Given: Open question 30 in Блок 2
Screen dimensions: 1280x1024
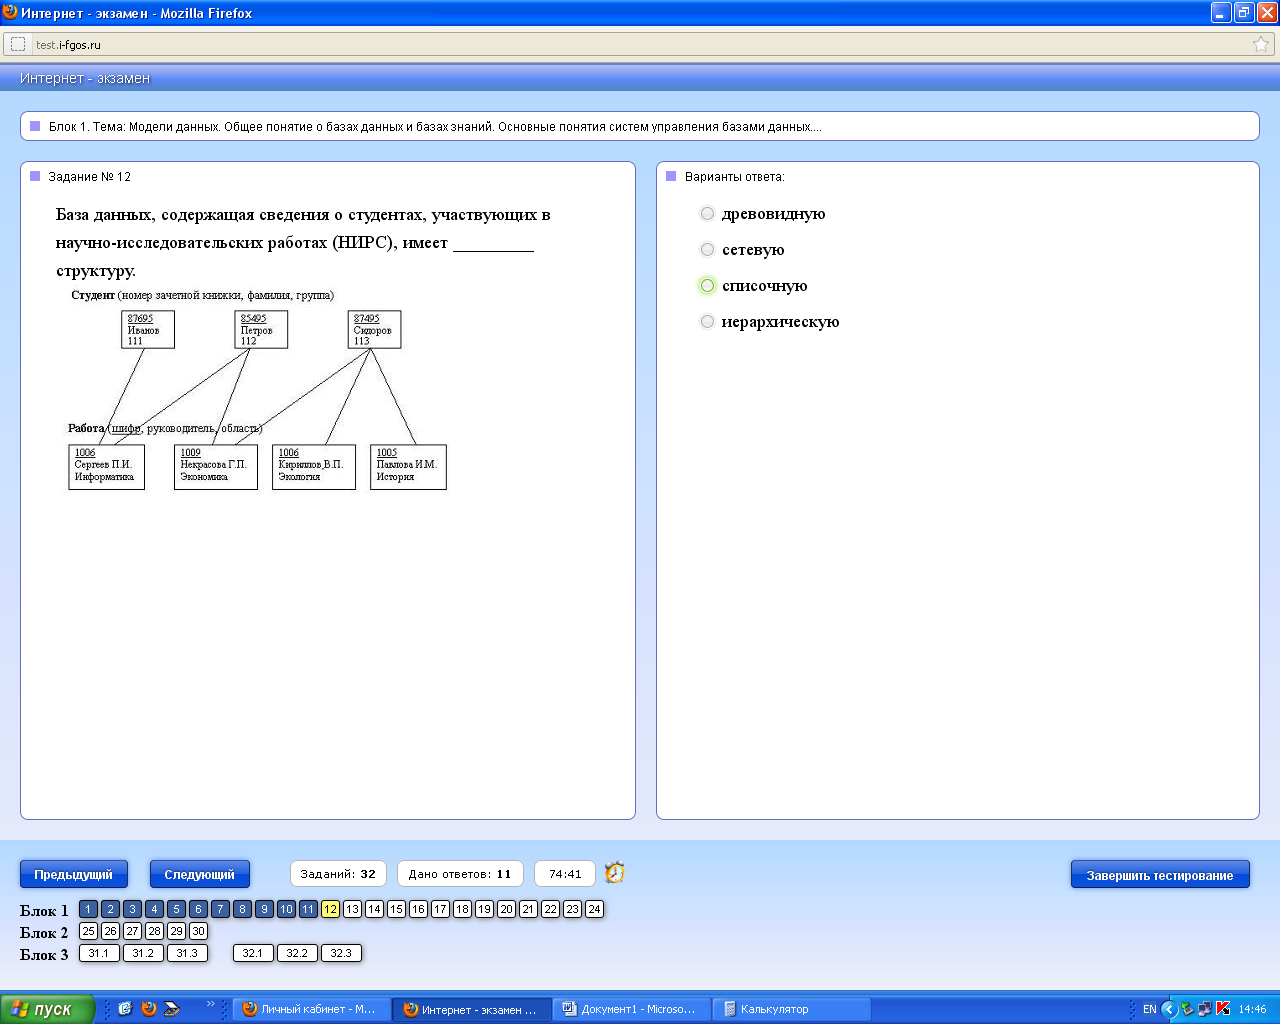Looking at the screenshot, I should (x=198, y=931).
